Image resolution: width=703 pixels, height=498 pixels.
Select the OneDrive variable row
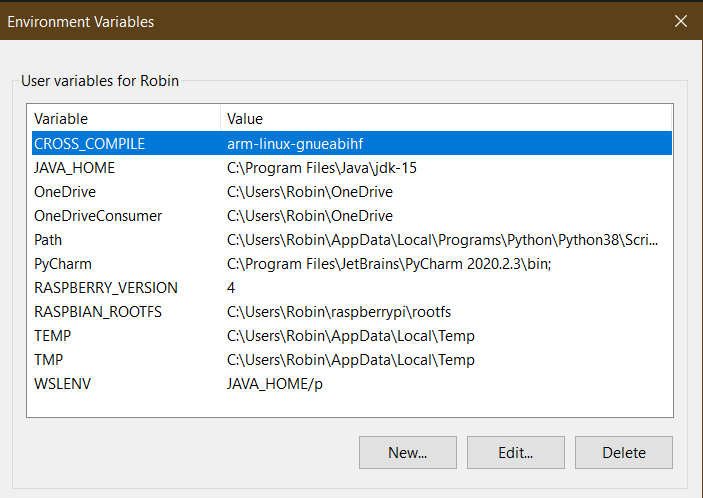(x=352, y=192)
